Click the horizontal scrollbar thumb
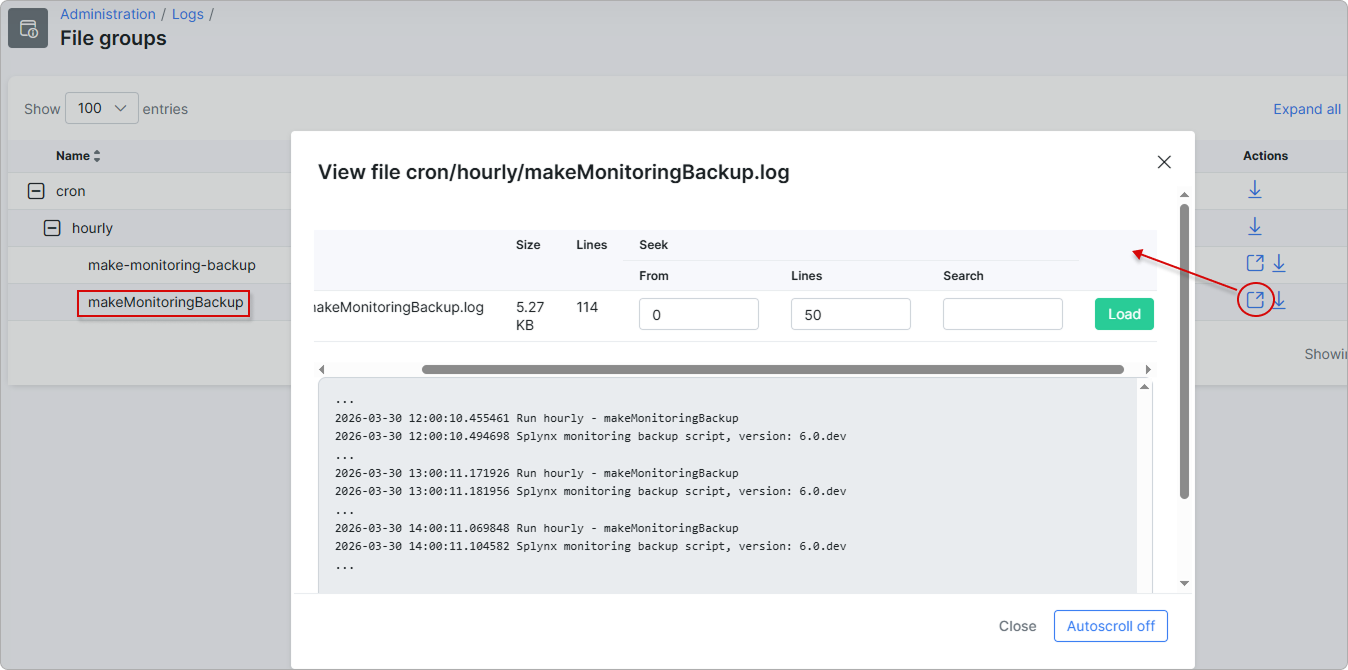This screenshot has width=1348, height=670. [773, 370]
